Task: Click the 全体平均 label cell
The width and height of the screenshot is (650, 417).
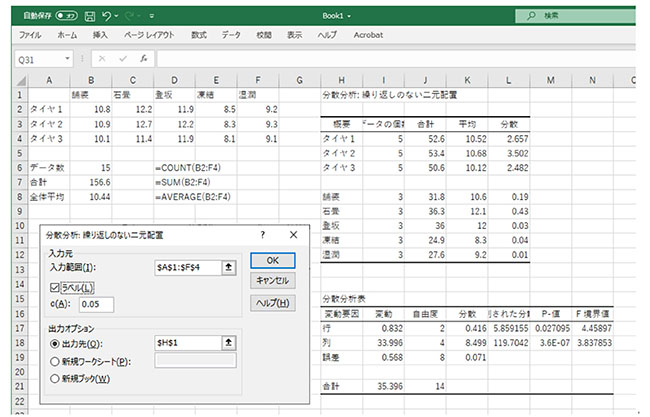Action: coord(49,196)
